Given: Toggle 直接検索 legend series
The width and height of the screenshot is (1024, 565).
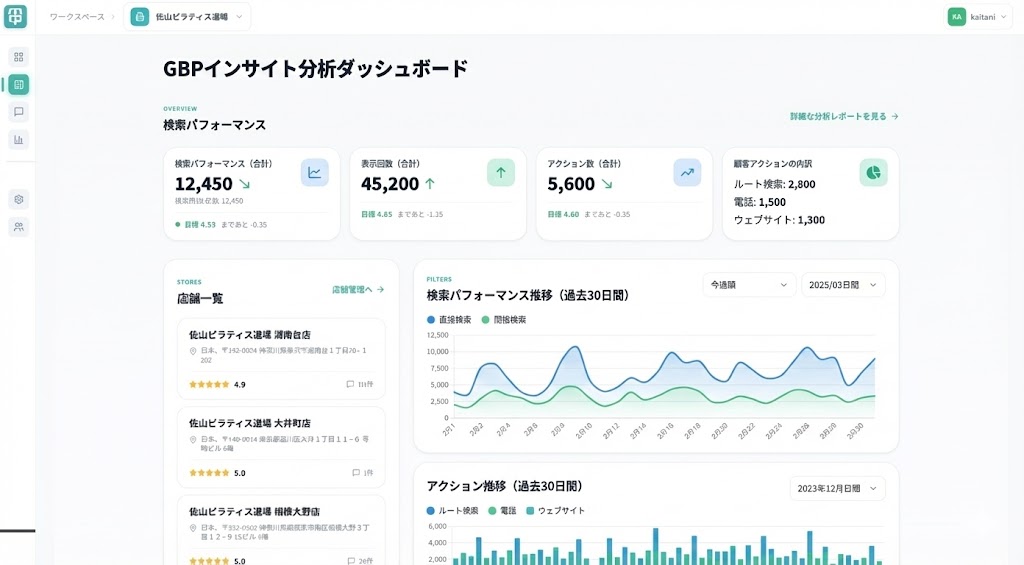Looking at the screenshot, I should [449, 319].
